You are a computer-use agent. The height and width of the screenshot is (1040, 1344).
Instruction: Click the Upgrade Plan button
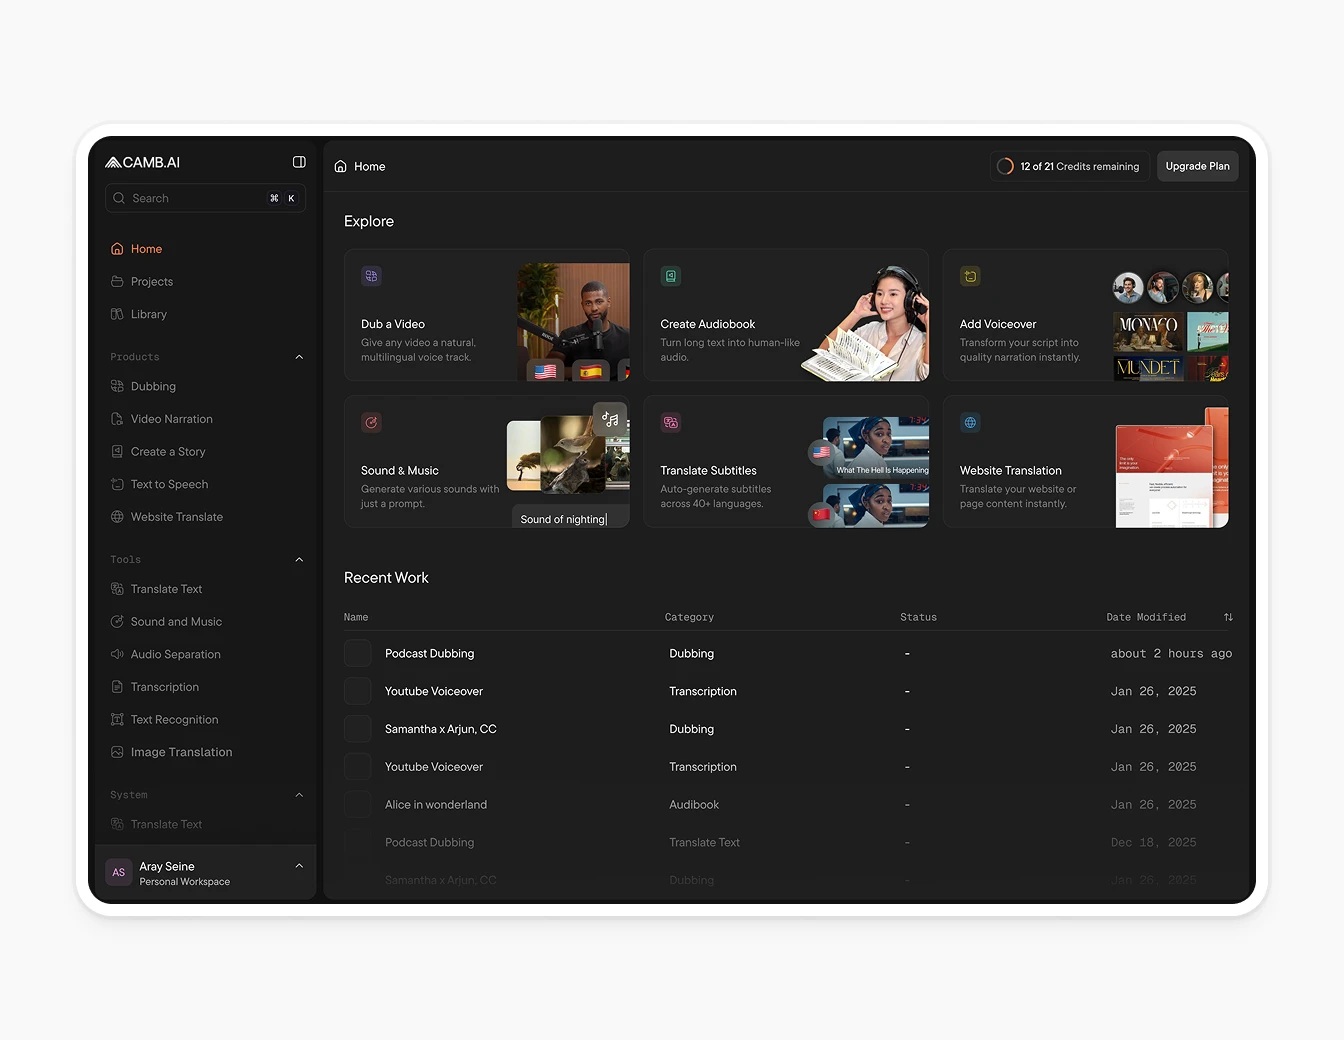click(x=1197, y=165)
